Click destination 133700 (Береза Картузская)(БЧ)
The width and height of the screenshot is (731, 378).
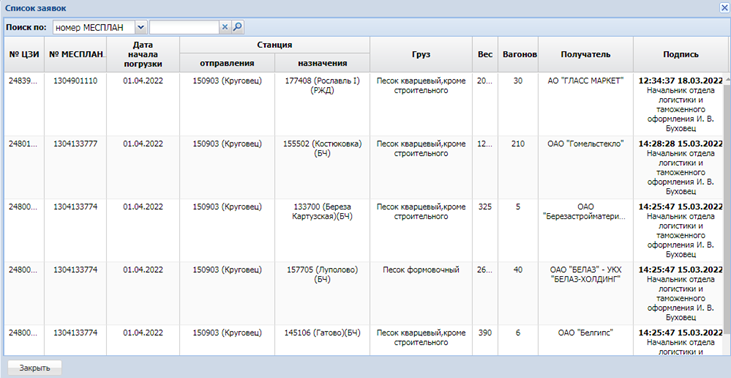tap(322, 211)
